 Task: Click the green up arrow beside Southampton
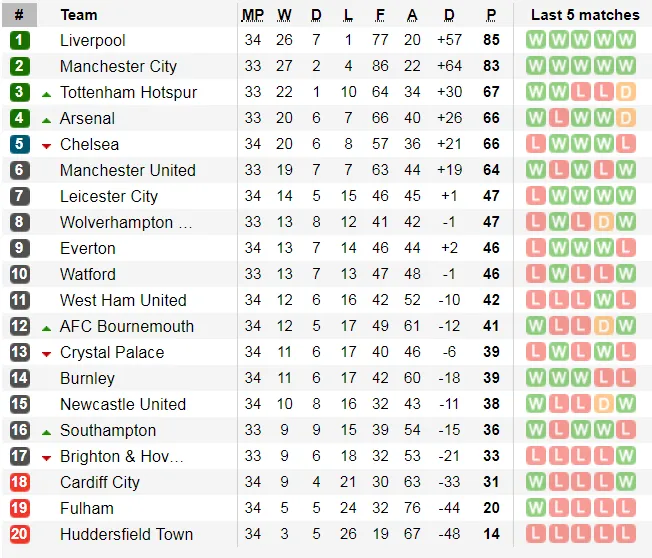(x=46, y=431)
